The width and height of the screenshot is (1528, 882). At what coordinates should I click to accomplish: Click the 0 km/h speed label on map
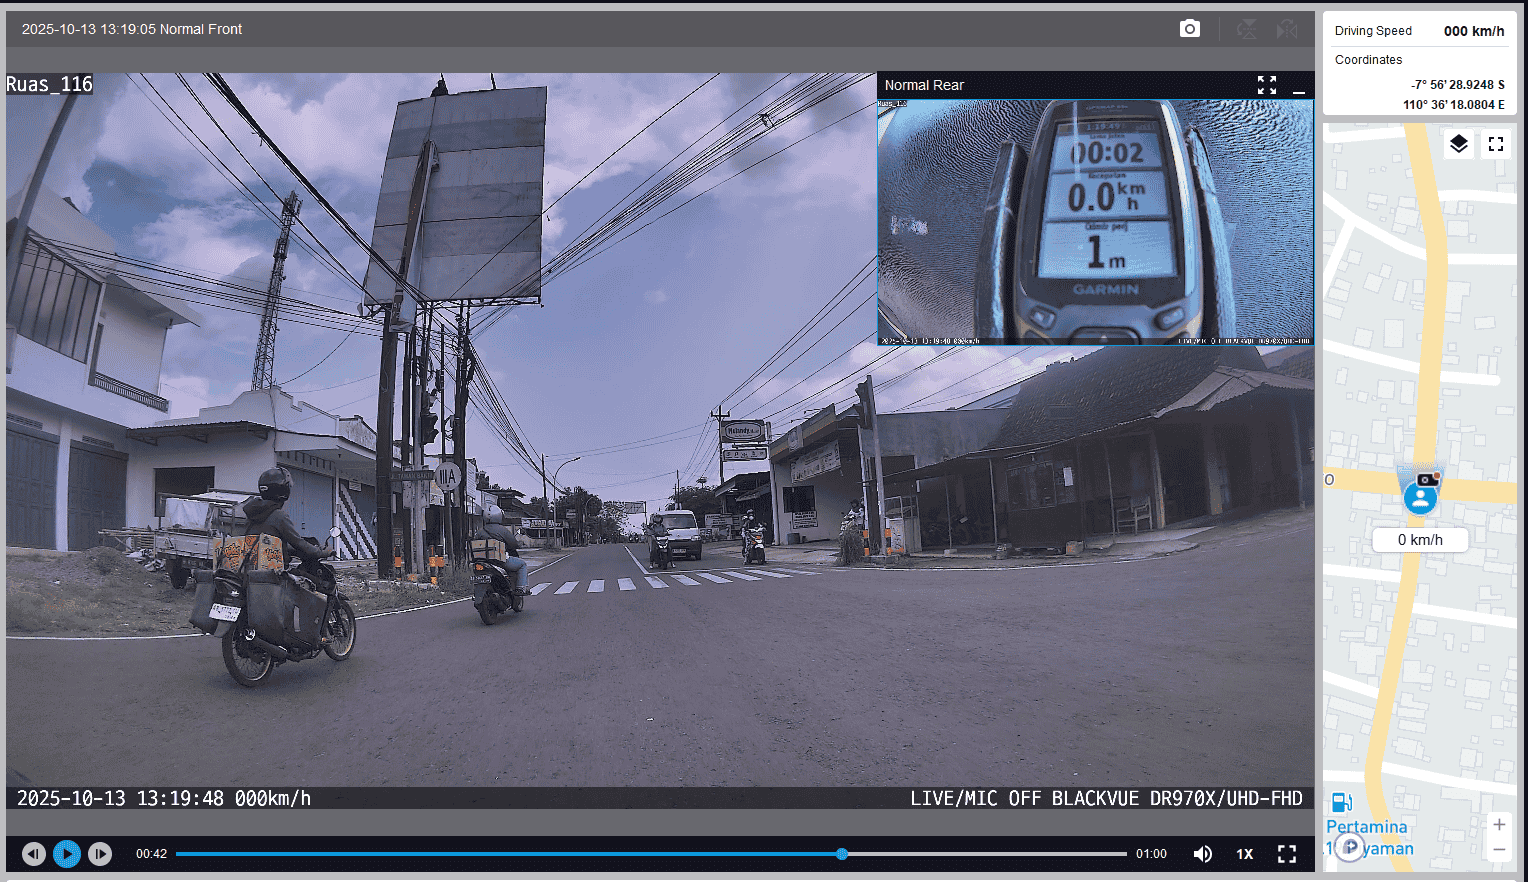[1420, 540]
